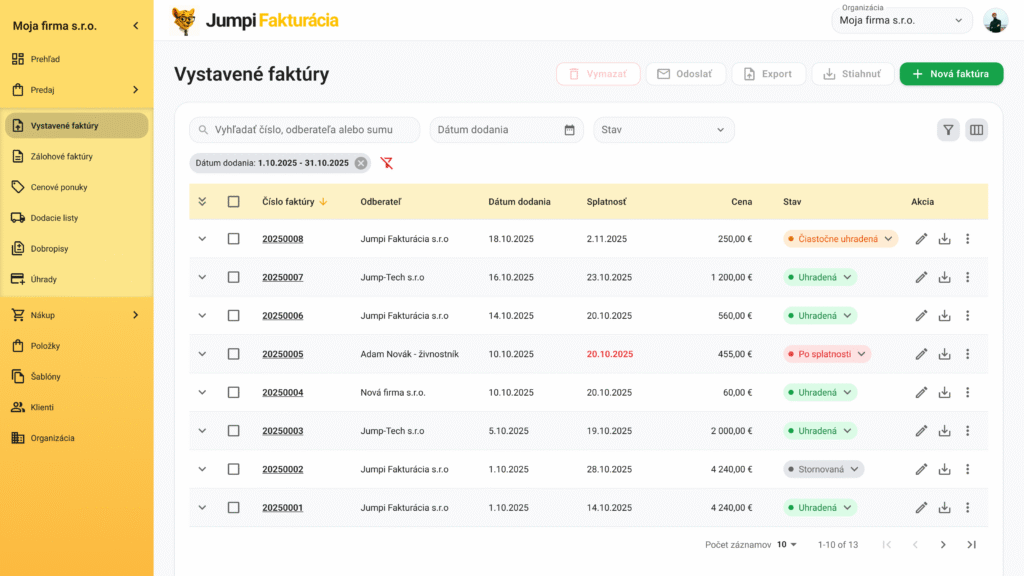This screenshot has width=1024, height=576.
Task: Click edit pencil icon for invoice 20250008
Action: click(x=921, y=239)
